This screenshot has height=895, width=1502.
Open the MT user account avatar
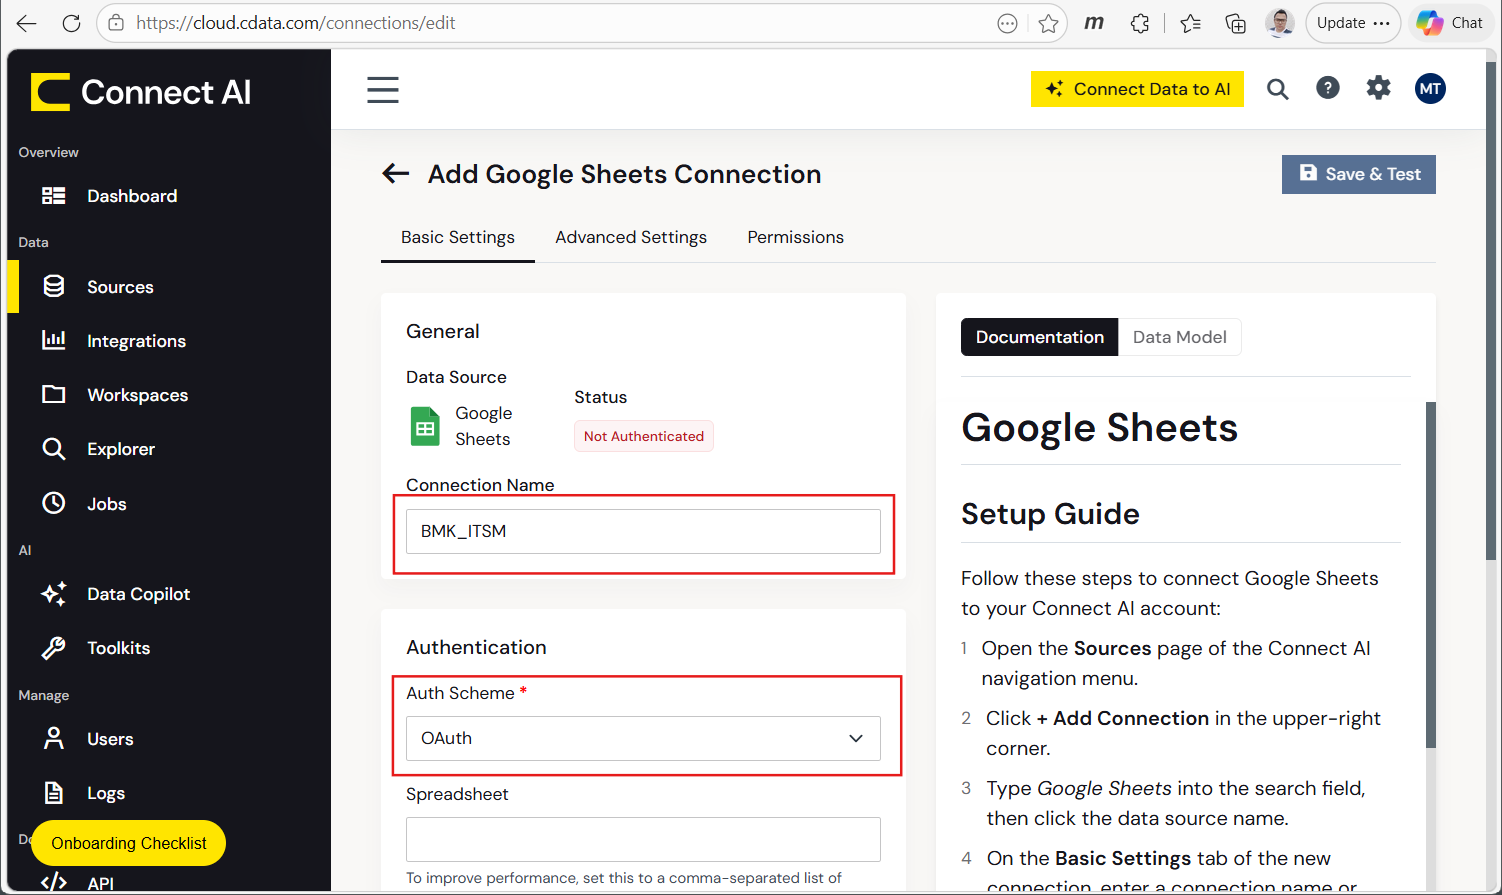[1430, 88]
